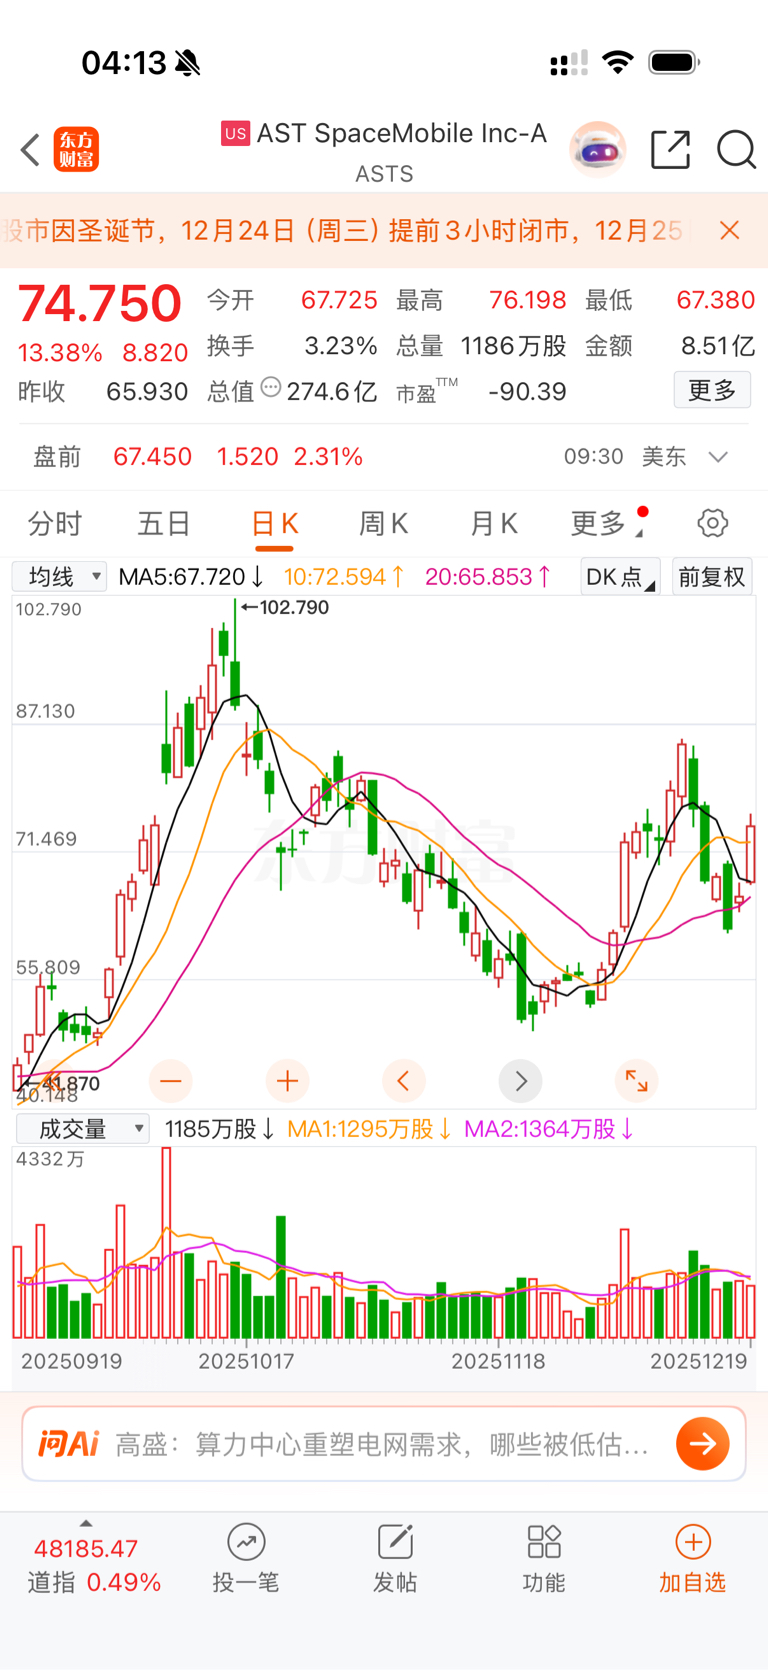Viewport: 768px width, 1670px height.
Task: Open the 东方财富 home logo
Action: pos(76,150)
